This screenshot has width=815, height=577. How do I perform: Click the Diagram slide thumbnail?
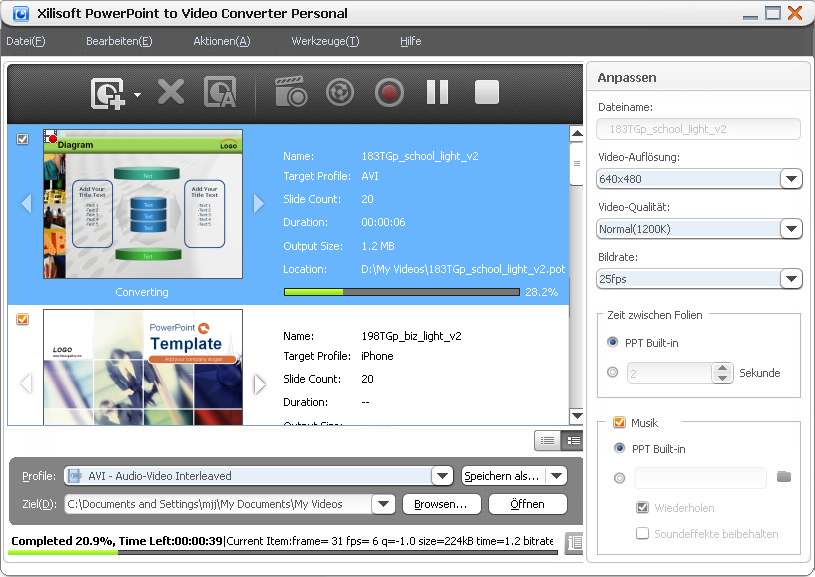143,204
